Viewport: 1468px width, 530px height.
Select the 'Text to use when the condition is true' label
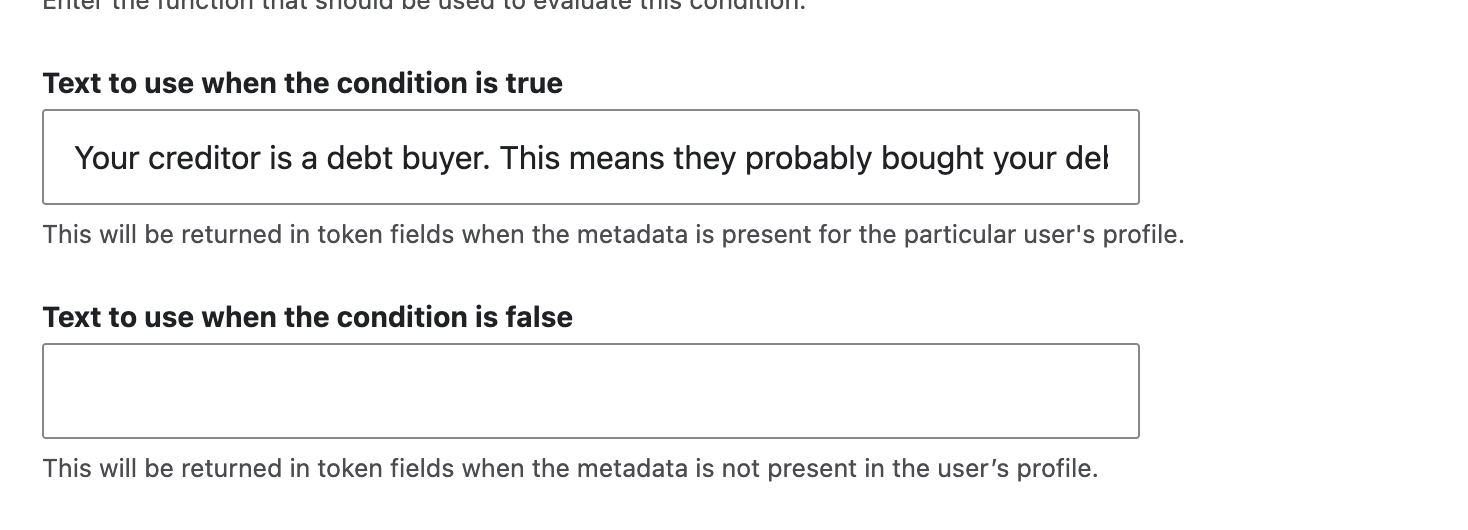pos(302,83)
